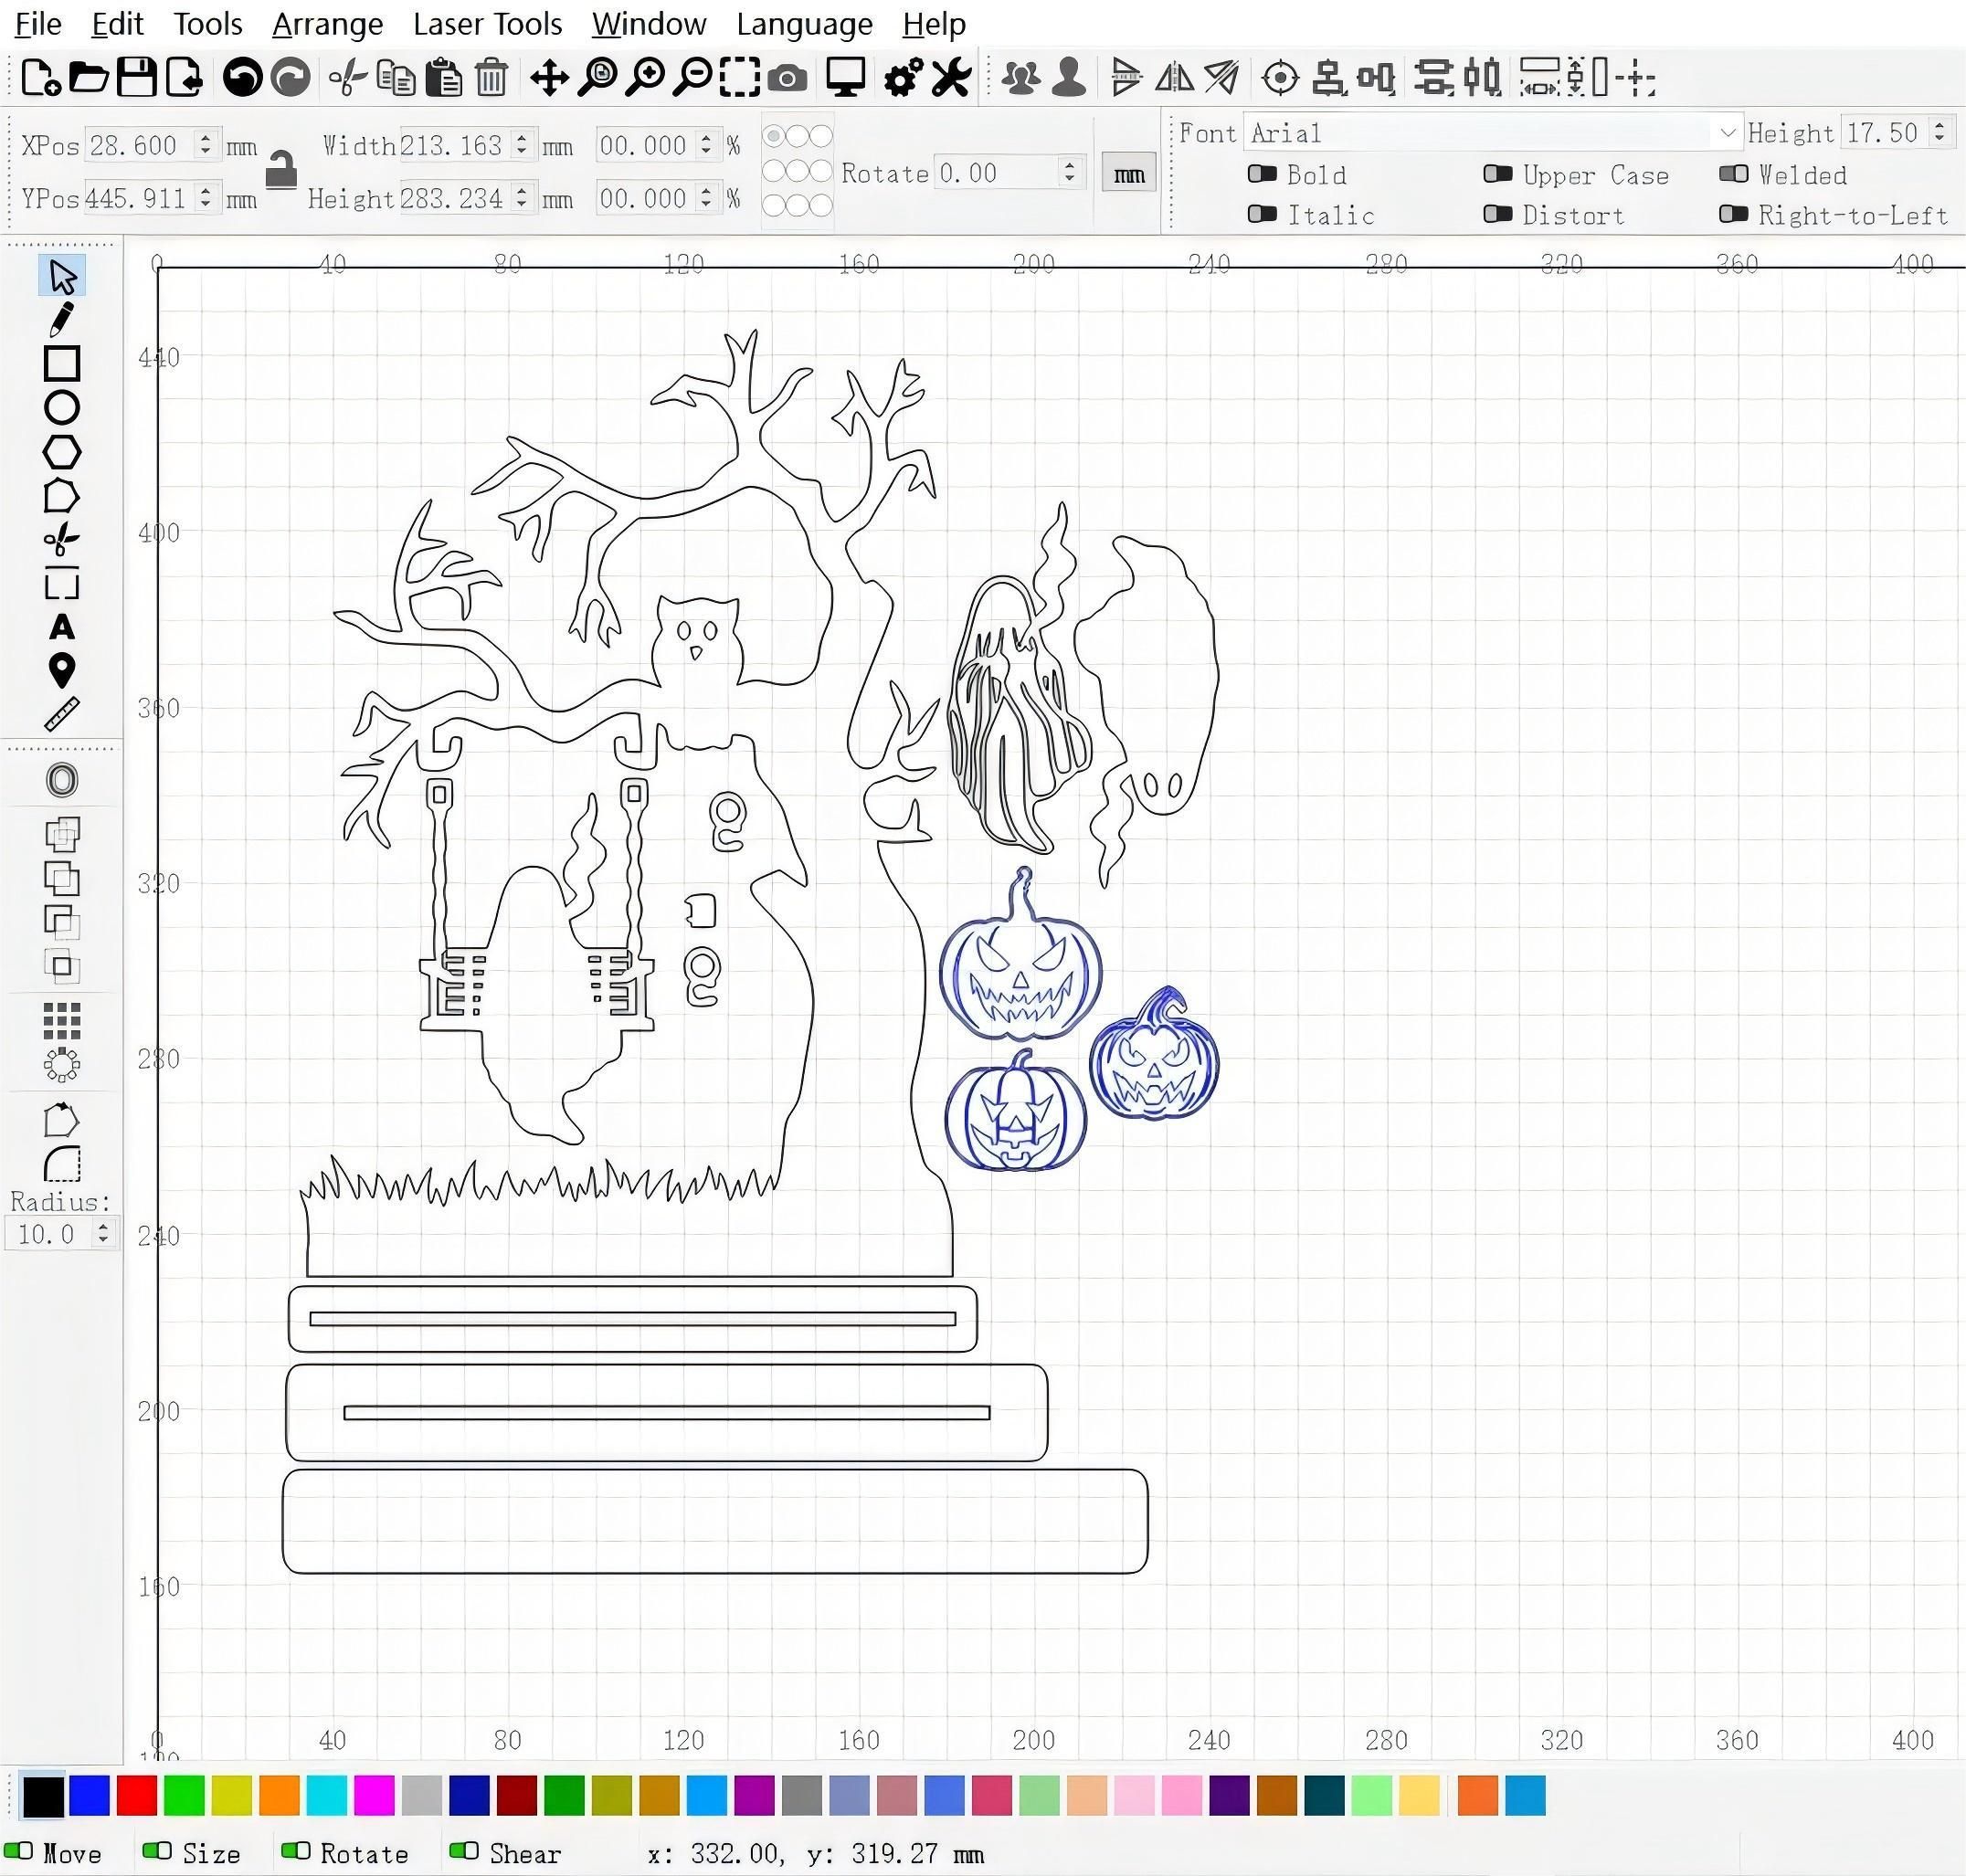Select the black color swatch

(x=42, y=1795)
